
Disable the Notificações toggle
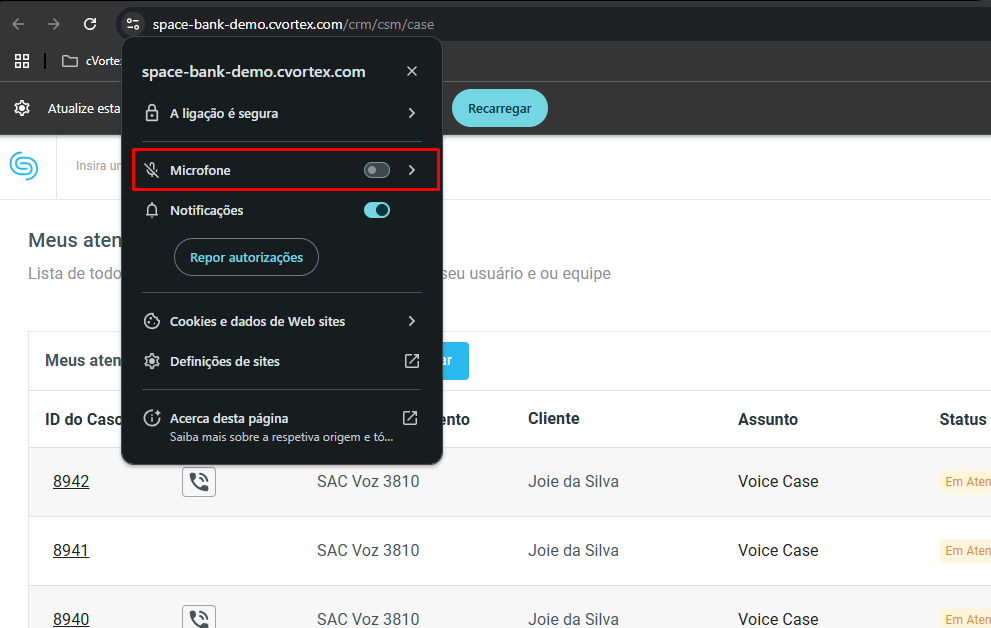[377, 210]
